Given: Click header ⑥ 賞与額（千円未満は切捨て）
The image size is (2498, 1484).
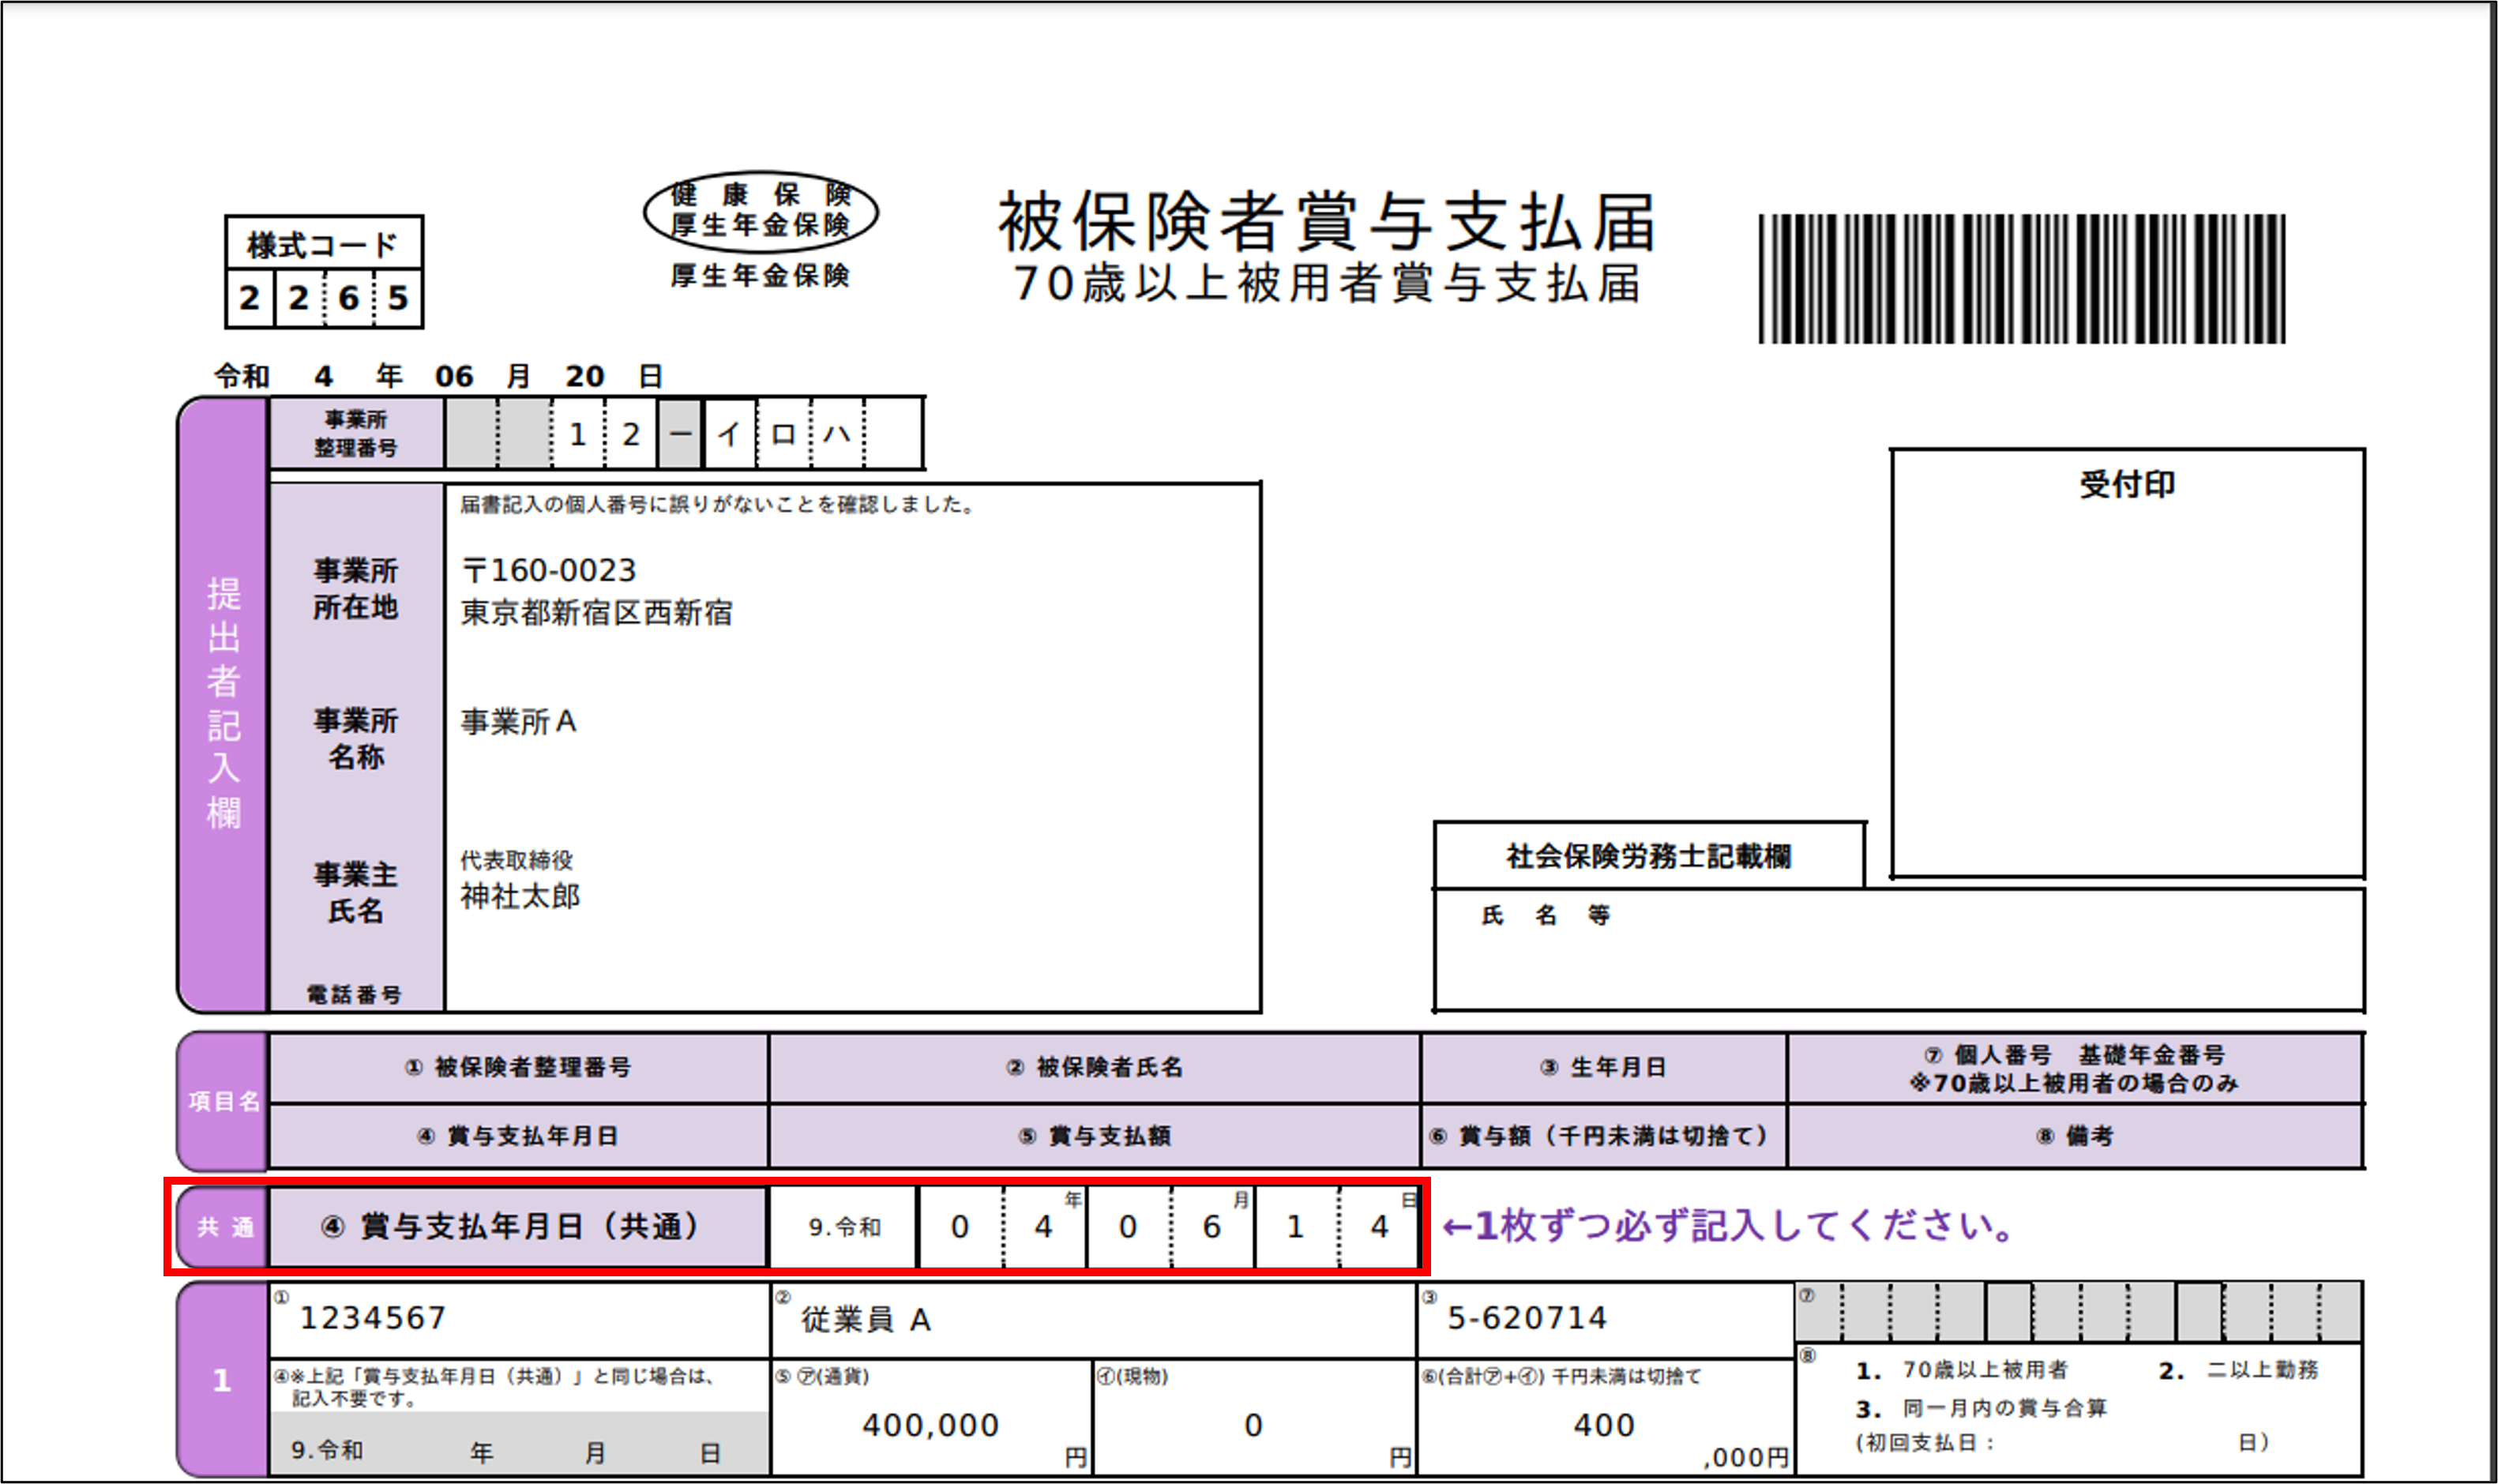Looking at the screenshot, I should (1603, 1136).
